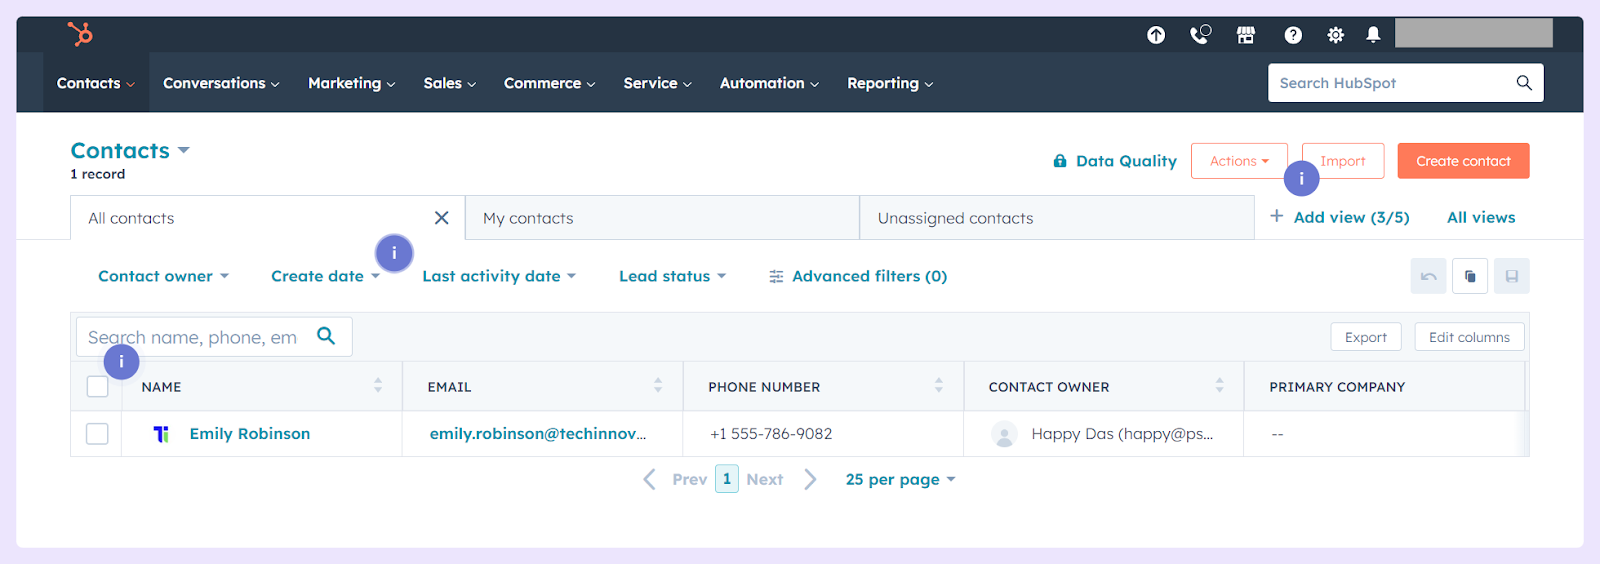
Task: Click the Advanced filters sliders icon
Action: coord(776,277)
